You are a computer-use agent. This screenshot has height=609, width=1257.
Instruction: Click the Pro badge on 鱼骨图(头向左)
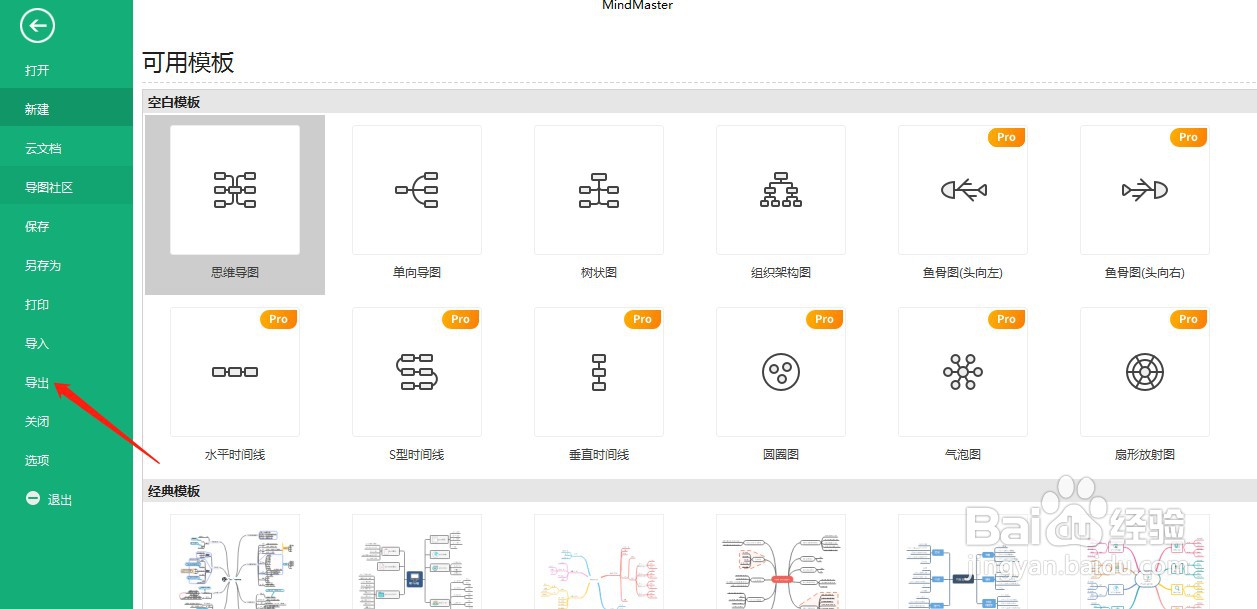click(x=1006, y=137)
